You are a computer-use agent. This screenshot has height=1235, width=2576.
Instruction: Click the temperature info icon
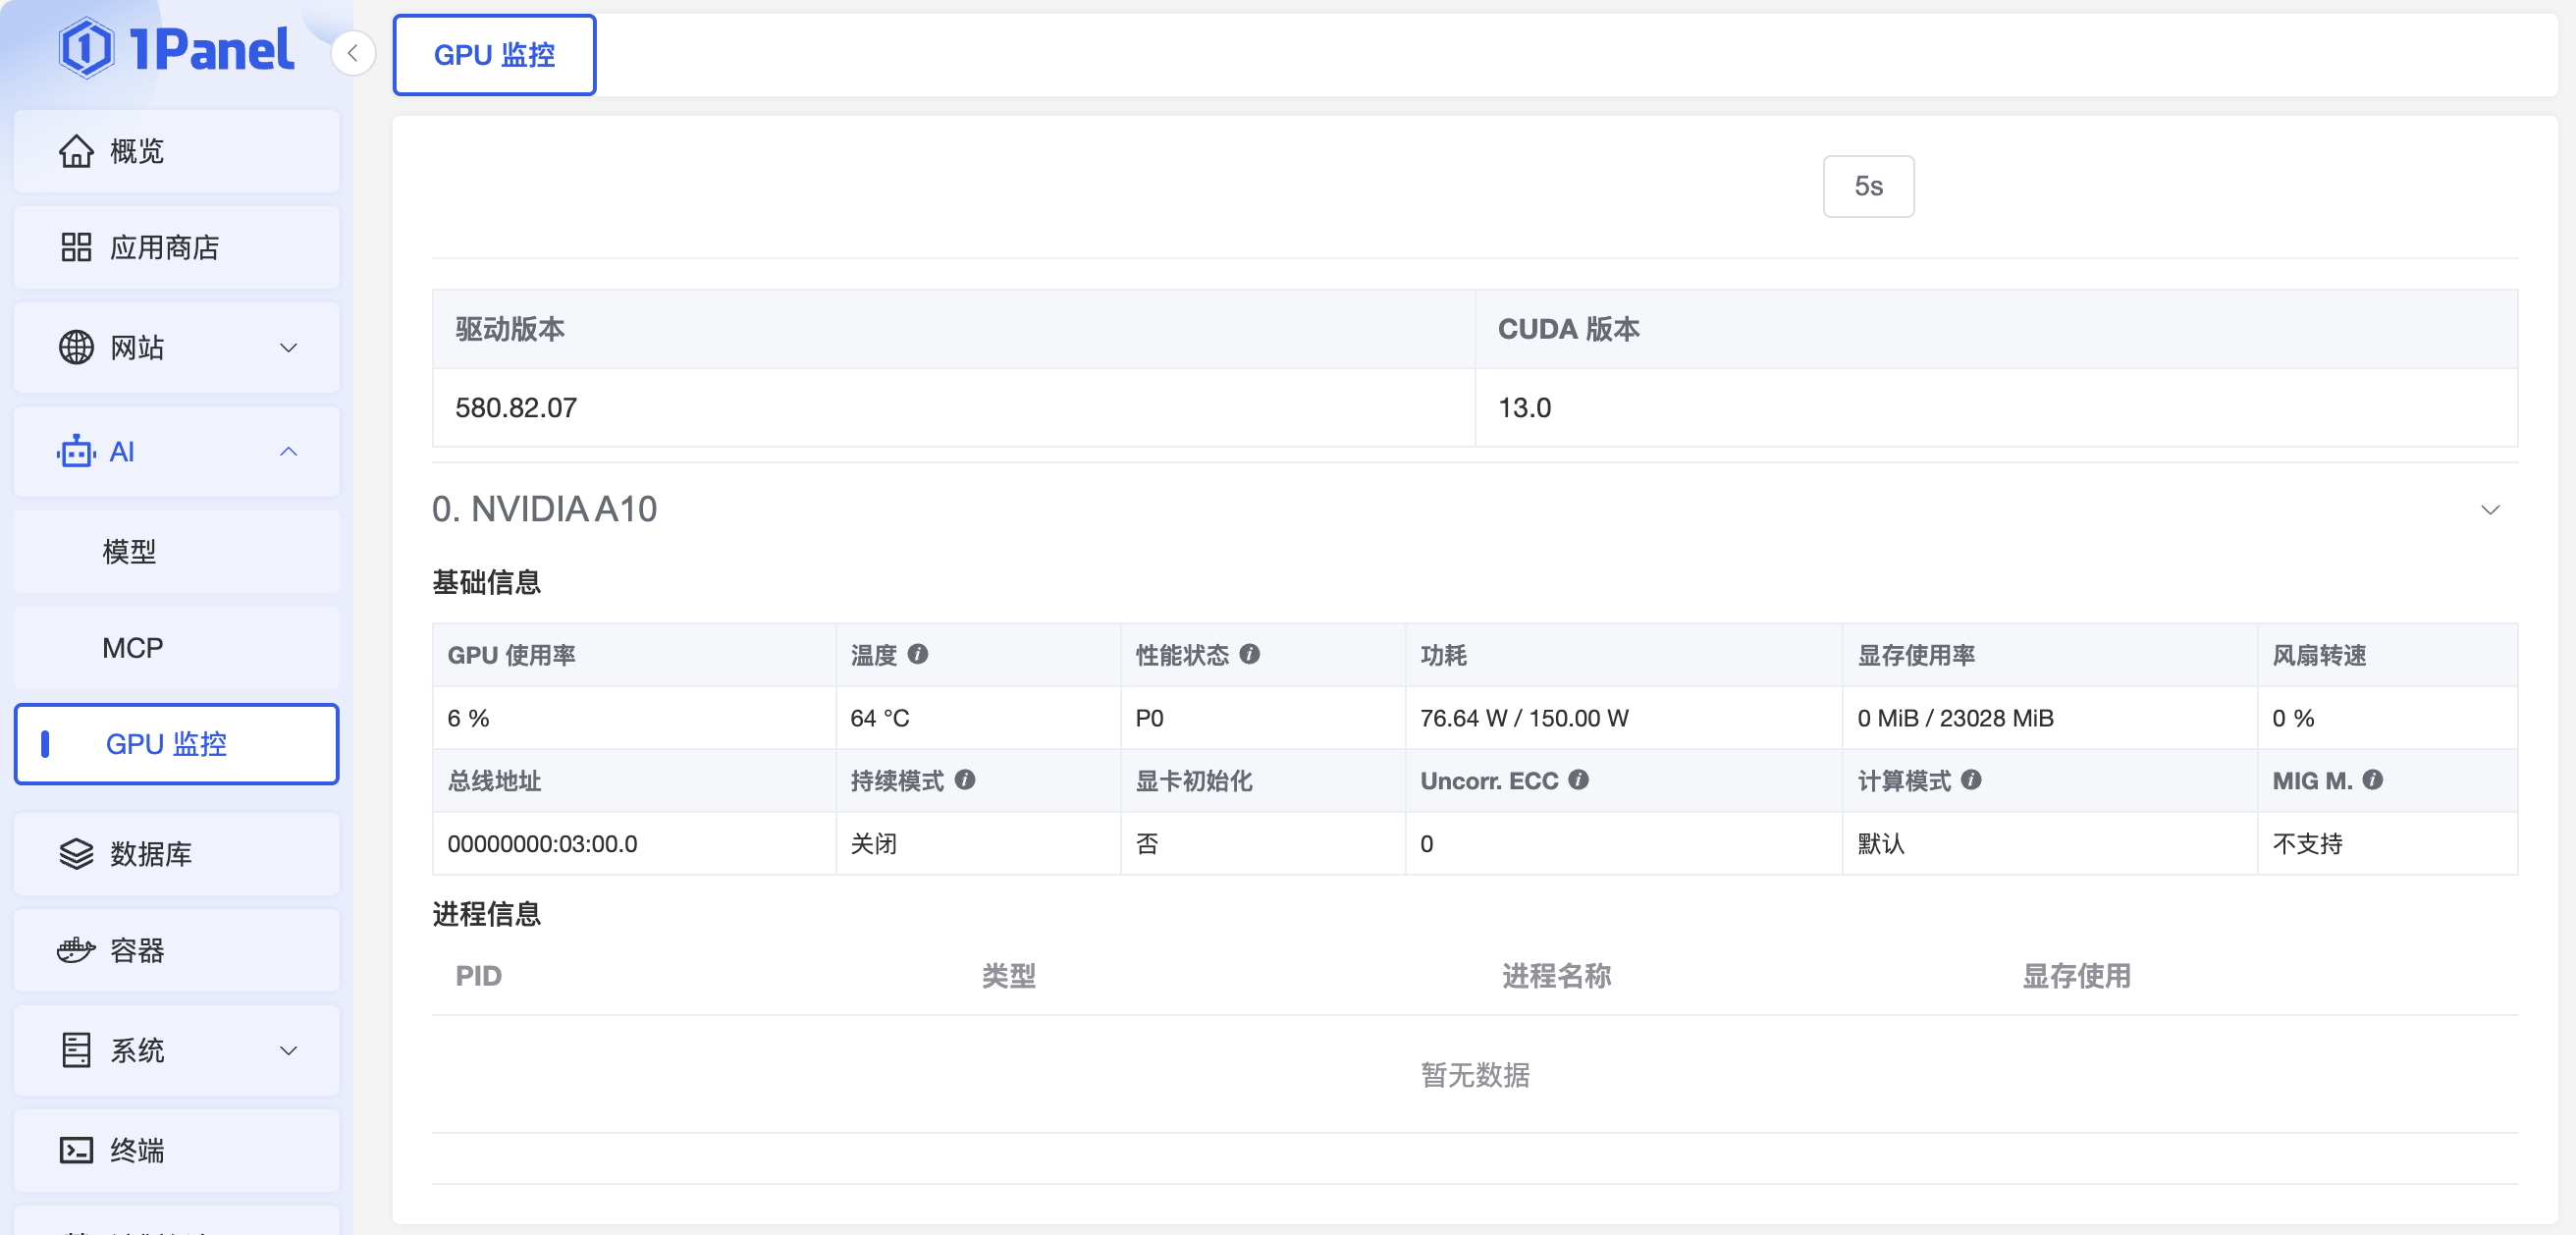coord(917,654)
